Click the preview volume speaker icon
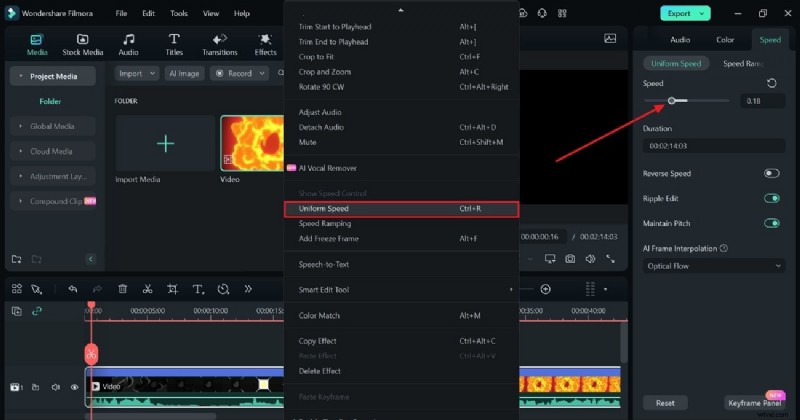The image size is (800, 420). tap(591, 259)
